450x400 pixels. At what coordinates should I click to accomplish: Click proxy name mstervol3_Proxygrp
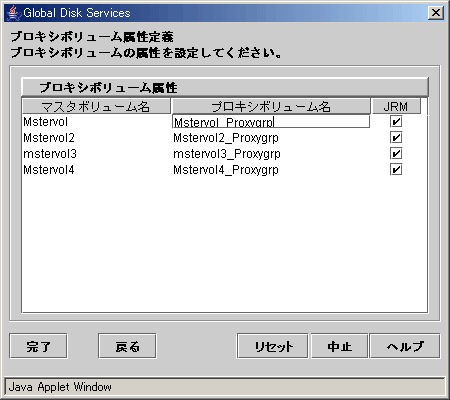pos(227,154)
